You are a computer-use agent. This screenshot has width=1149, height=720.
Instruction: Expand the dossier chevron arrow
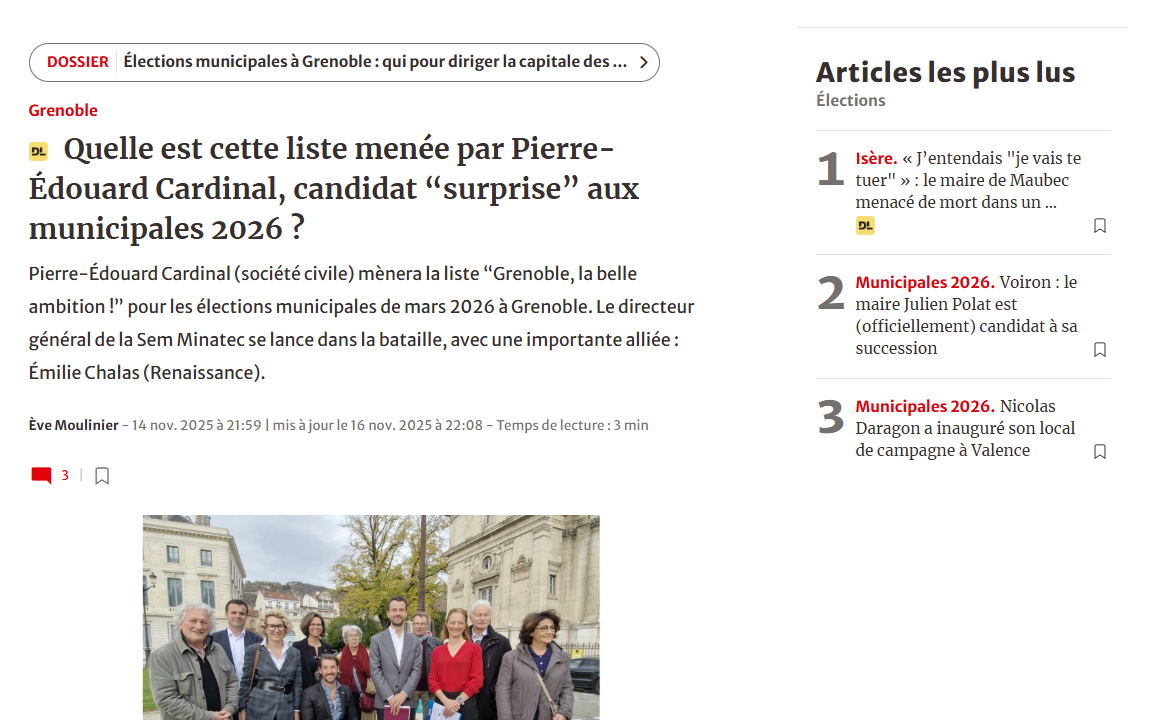click(x=643, y=62)
